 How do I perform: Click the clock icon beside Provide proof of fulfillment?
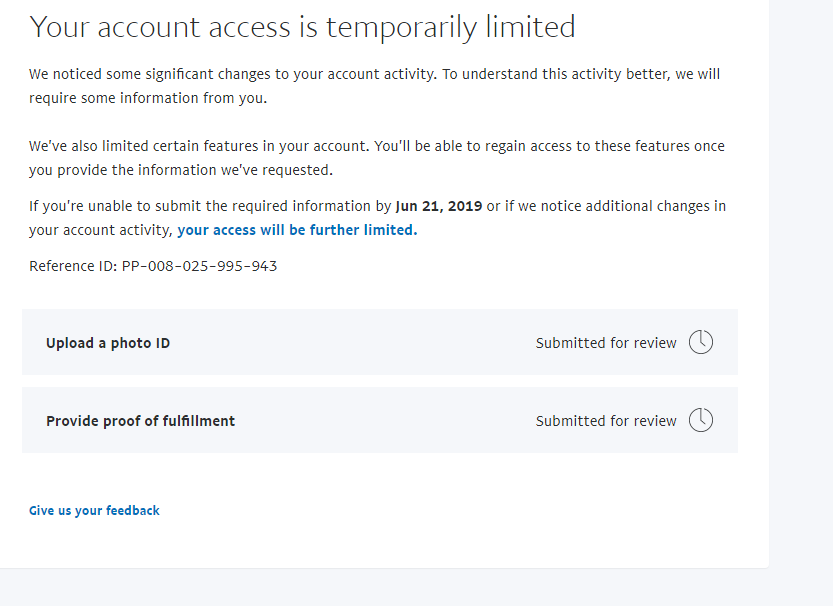pyautogui.click(x=701, y=421)
